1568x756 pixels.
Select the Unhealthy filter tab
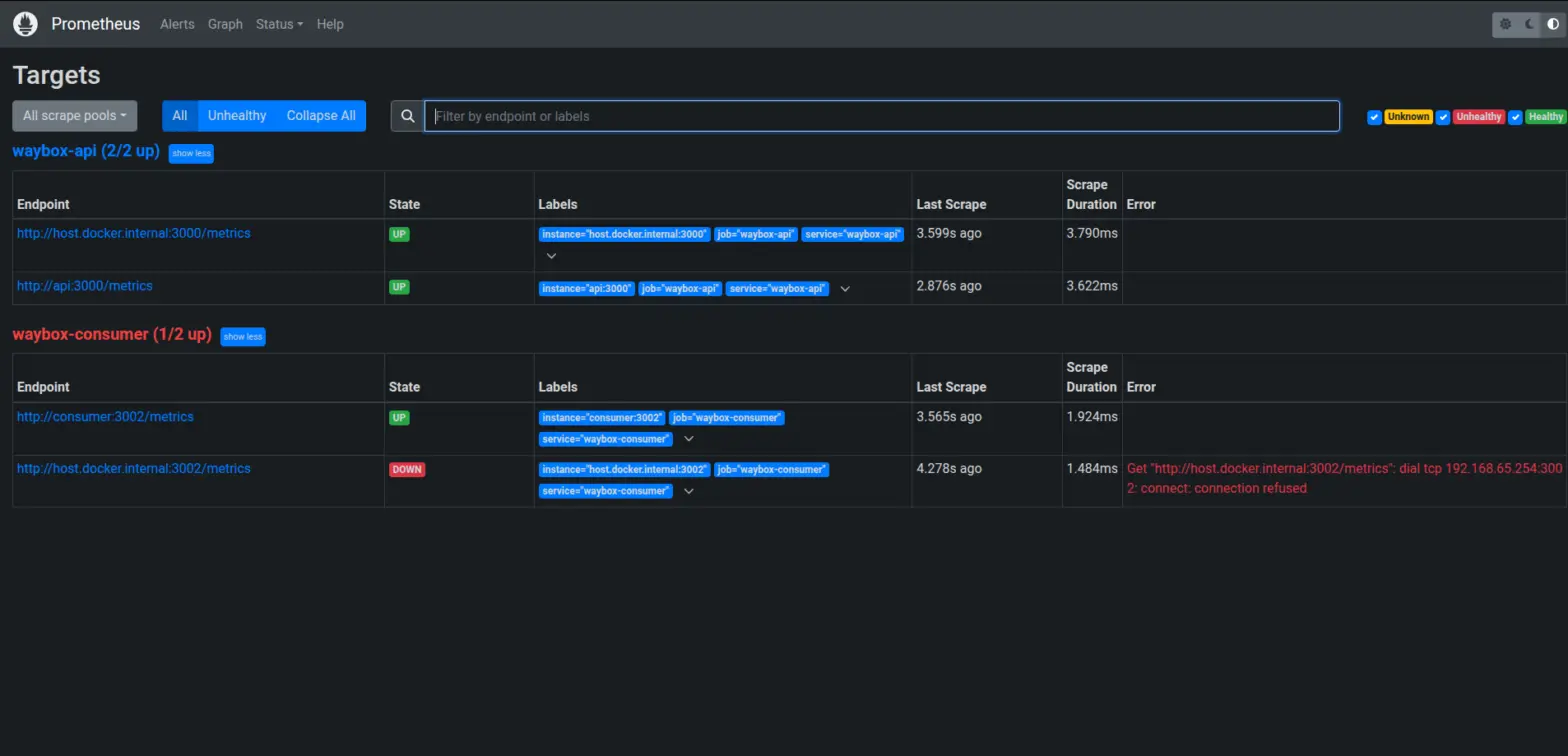237,116
